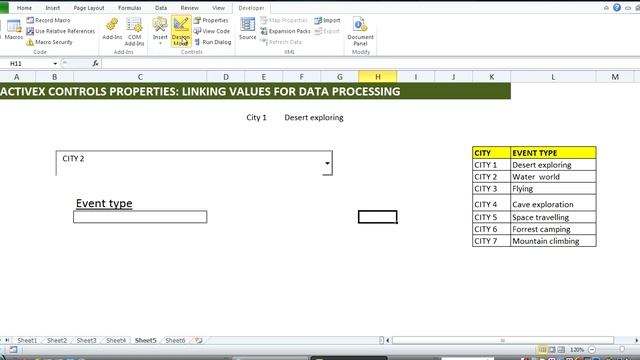The width and height of the screenshot is (640, 360).
Task: Click 'Space travelling' cell
Action: point(553,217)
